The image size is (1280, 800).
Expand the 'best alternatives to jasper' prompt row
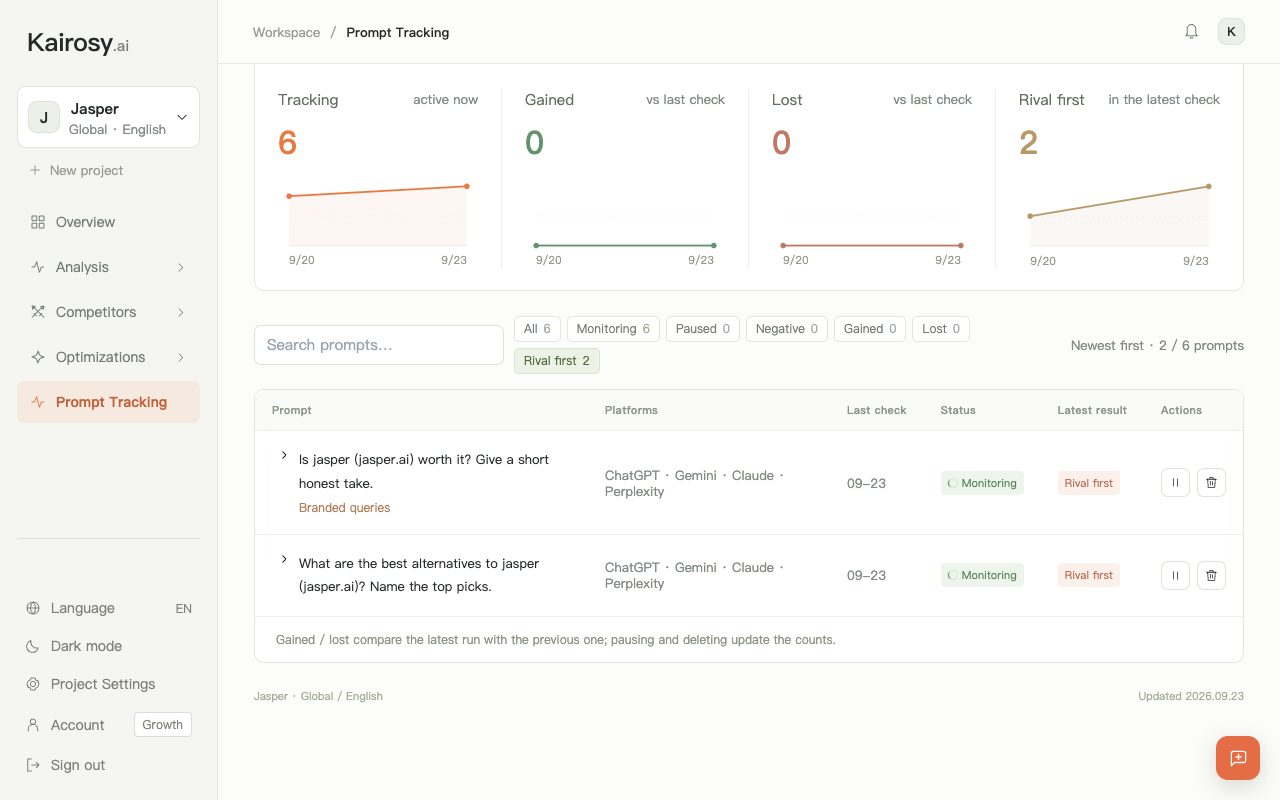click(x=284, y=560)
